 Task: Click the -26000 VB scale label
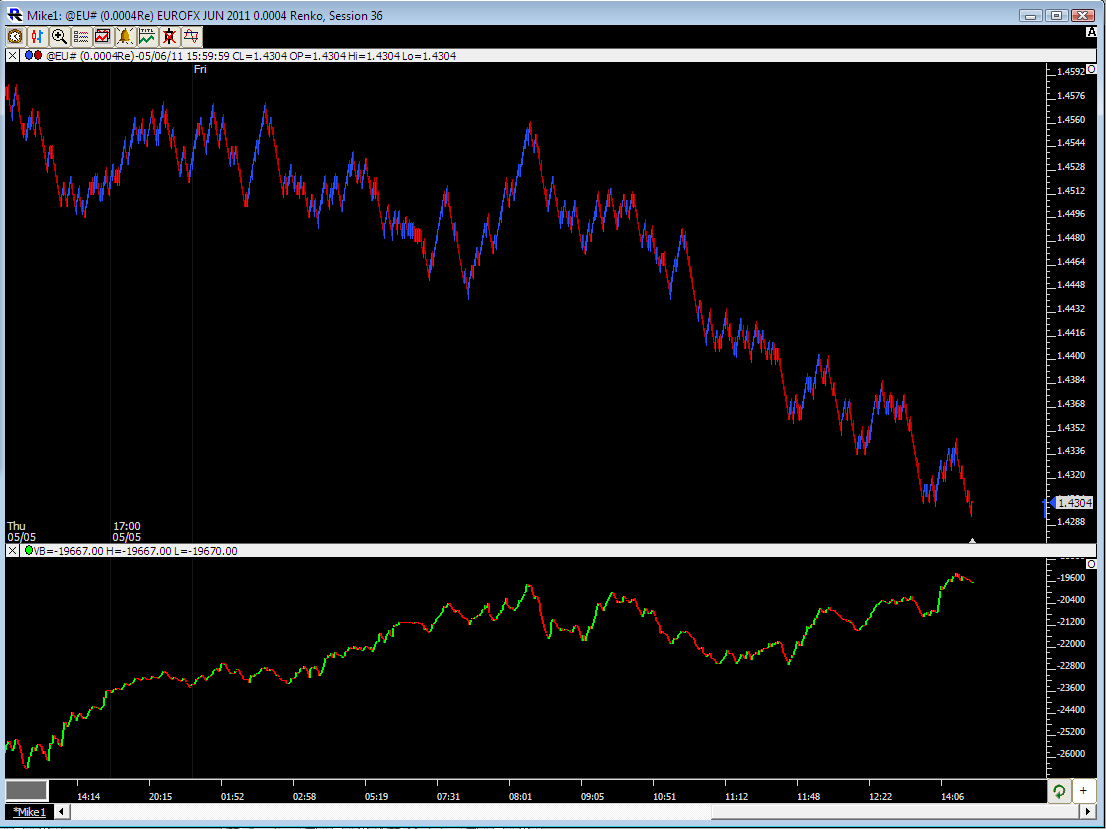pos(1071,754)
